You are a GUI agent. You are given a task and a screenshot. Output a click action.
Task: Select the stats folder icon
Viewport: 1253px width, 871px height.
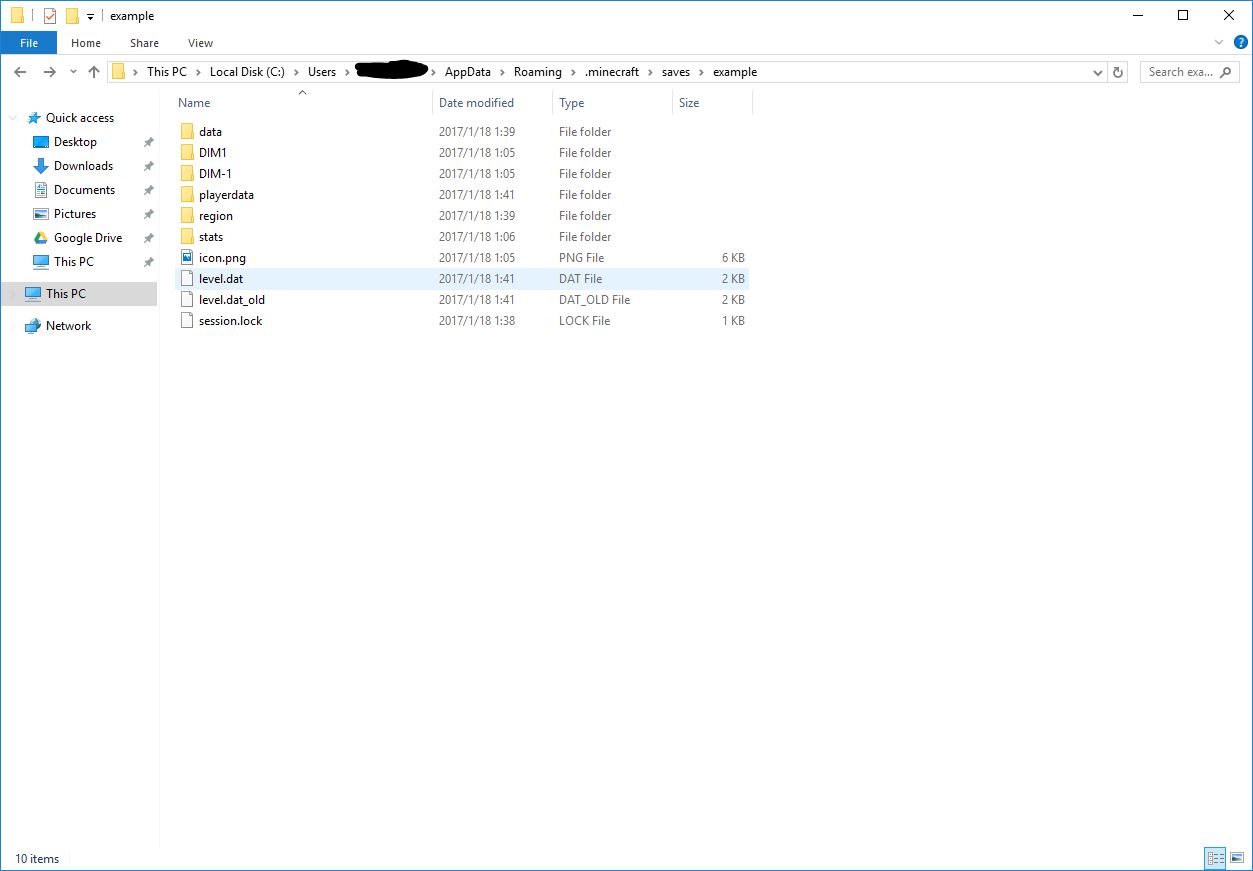(187, 237)
